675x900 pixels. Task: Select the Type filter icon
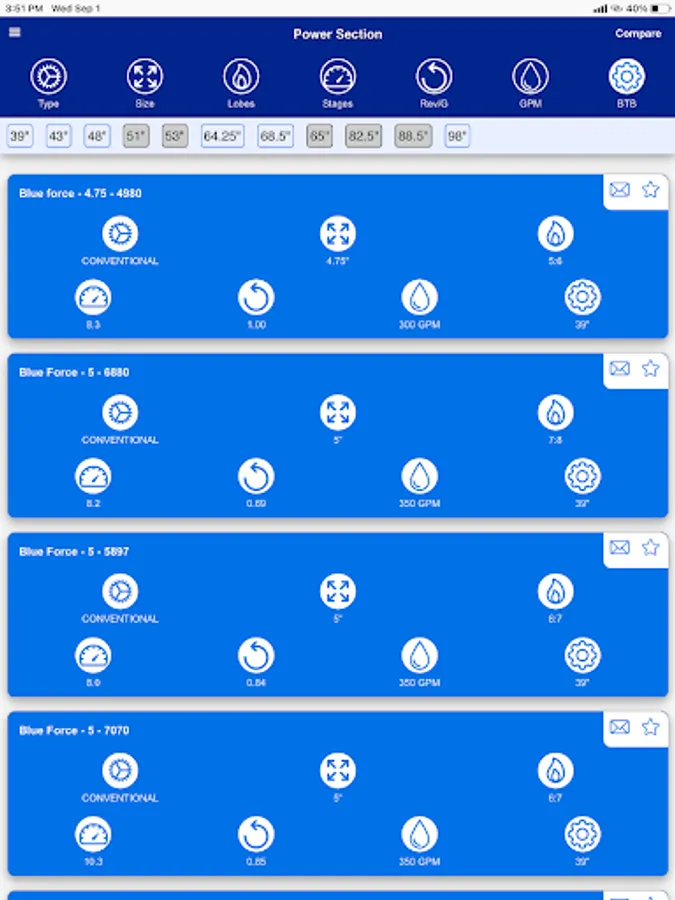click(x=48, y=76)
